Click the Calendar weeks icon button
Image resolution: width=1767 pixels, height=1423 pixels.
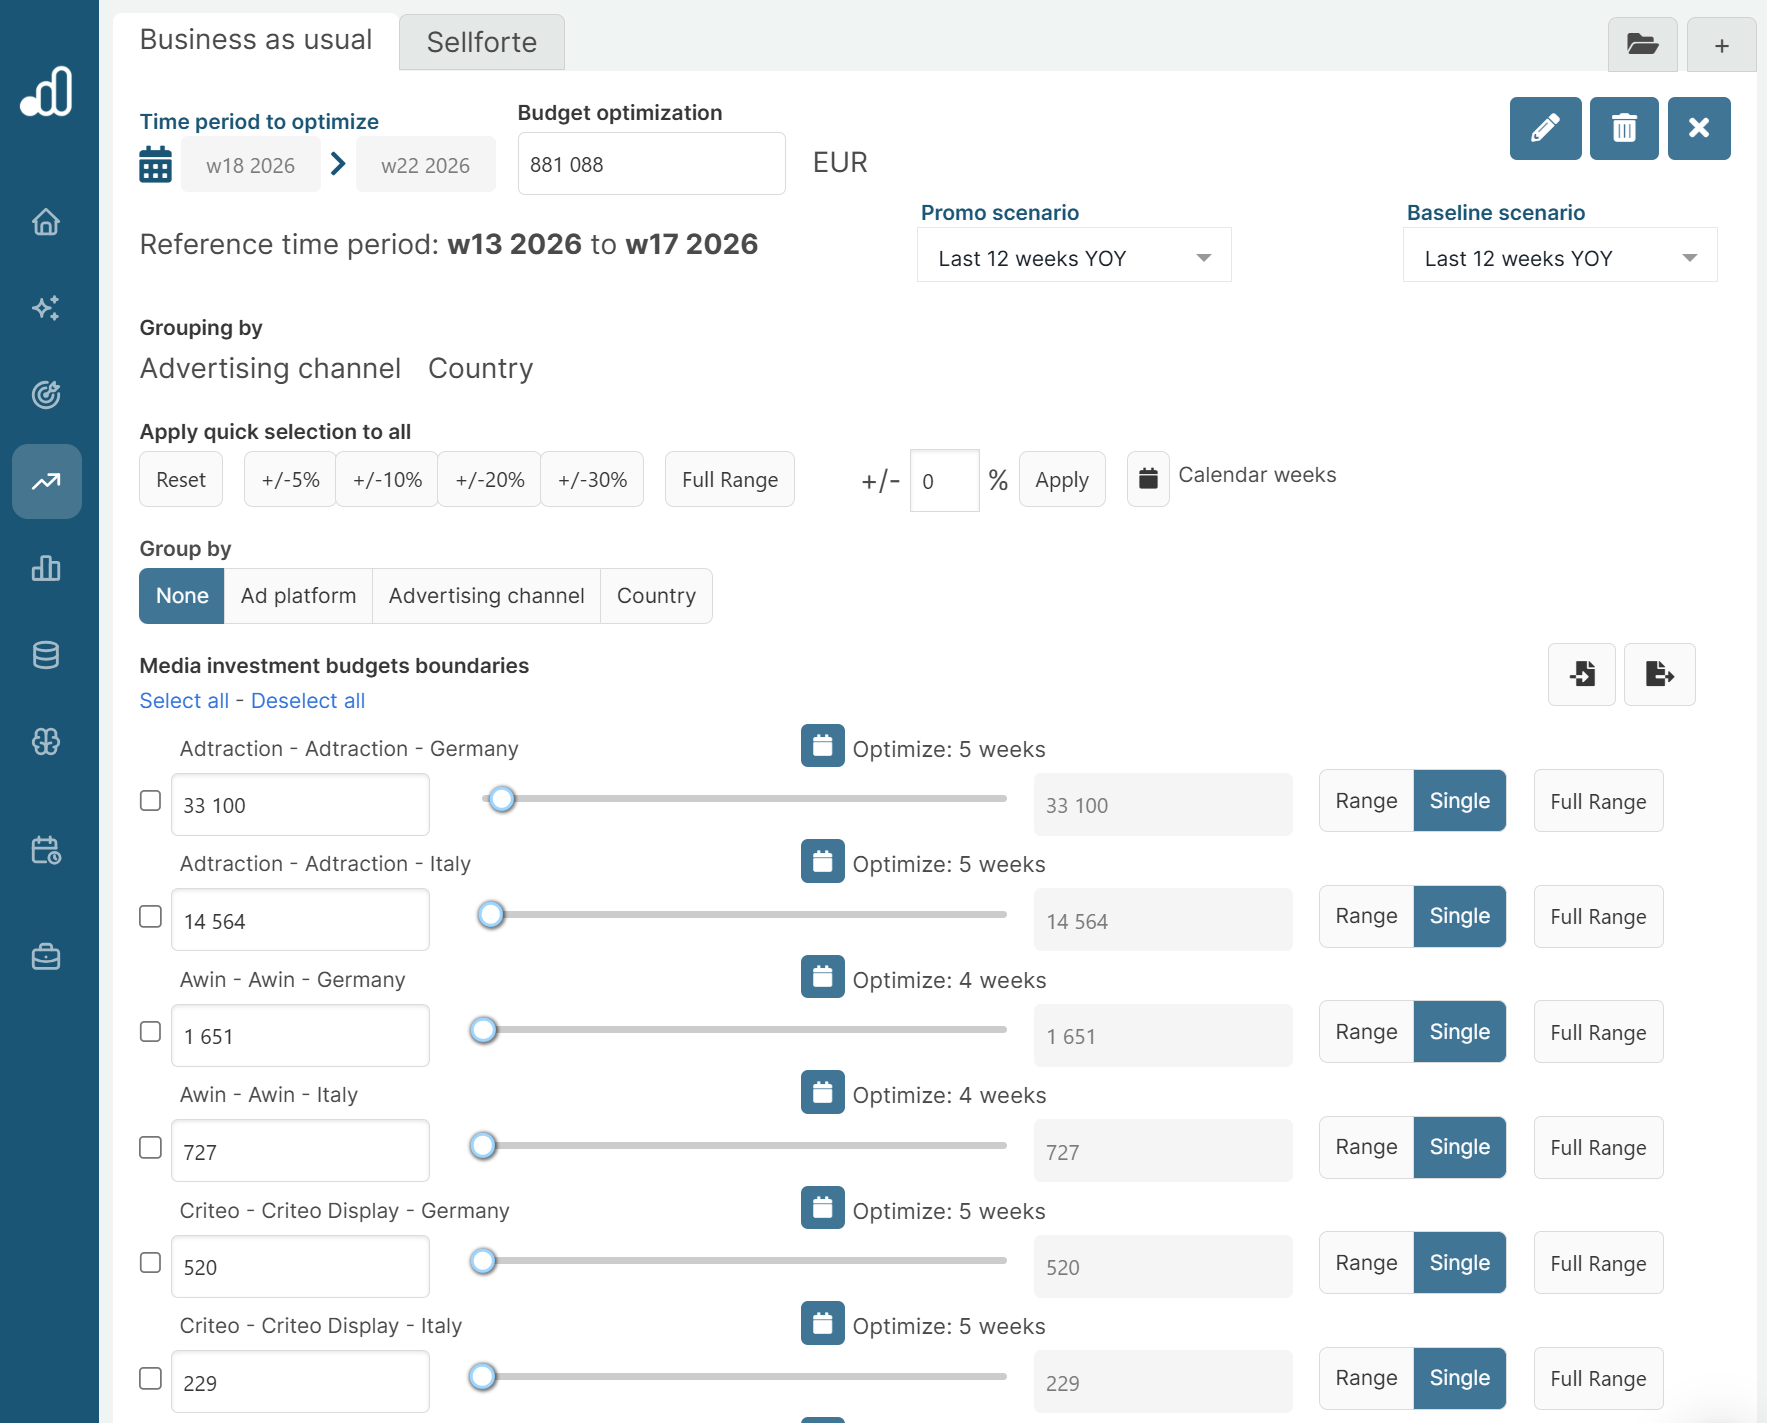coord(1147,479)
